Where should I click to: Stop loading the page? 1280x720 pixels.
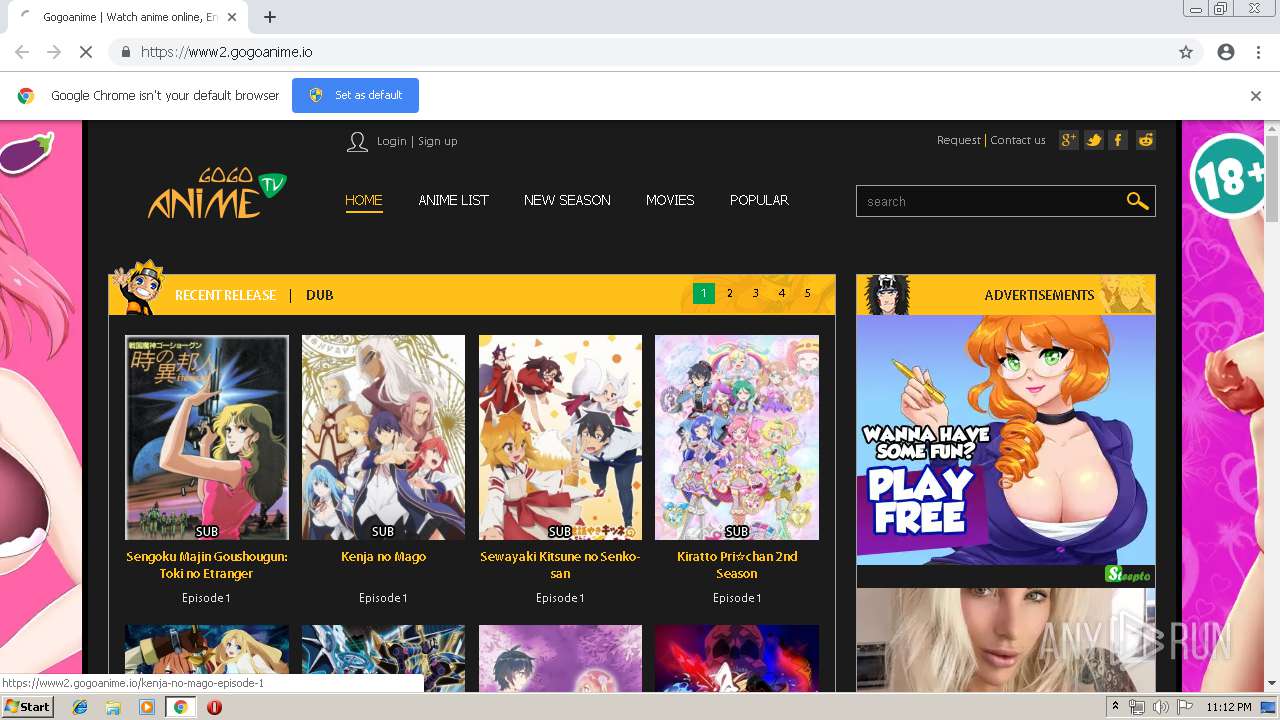86,52
